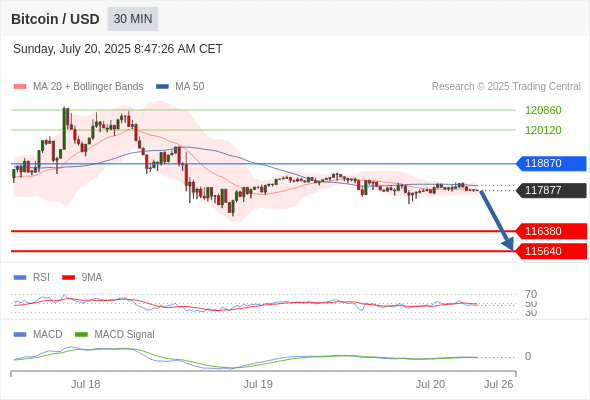
Task: Select the blue 118870 pivot price label
Action: (x=551, y=163)
